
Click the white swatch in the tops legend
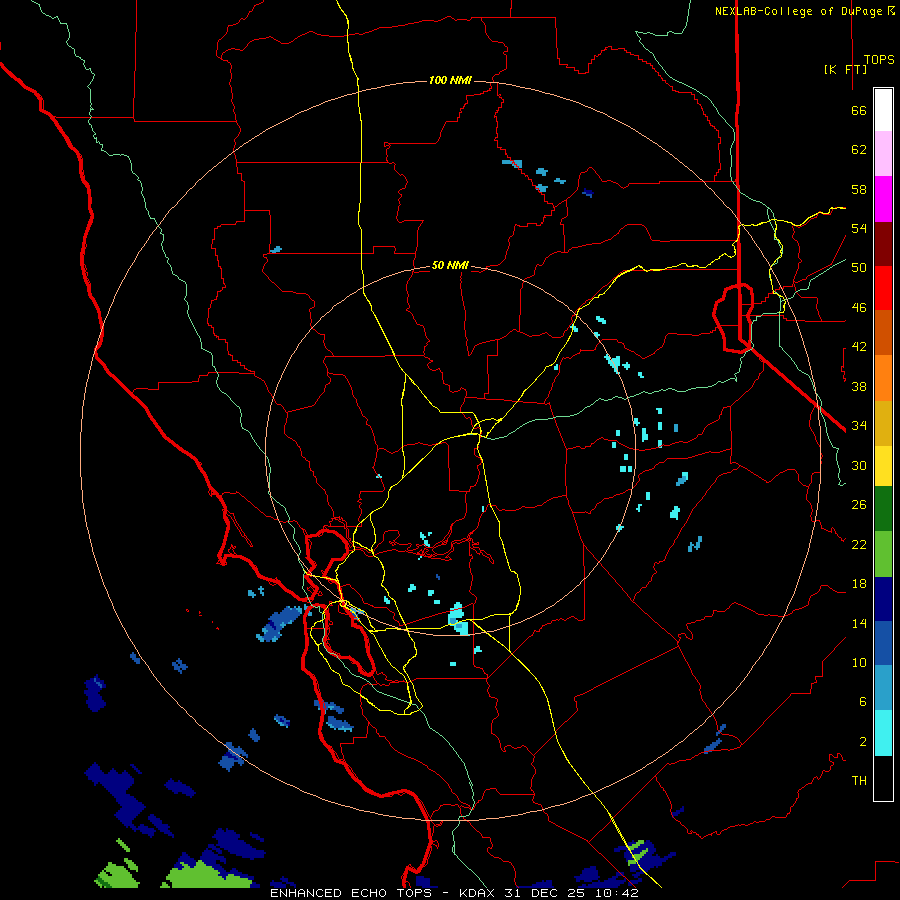(x=883, y=110)
